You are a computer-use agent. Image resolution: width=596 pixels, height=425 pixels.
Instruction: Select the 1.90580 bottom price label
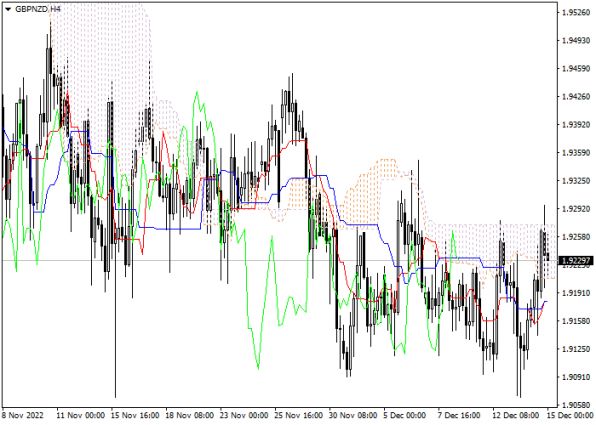(x=576, y=405)
